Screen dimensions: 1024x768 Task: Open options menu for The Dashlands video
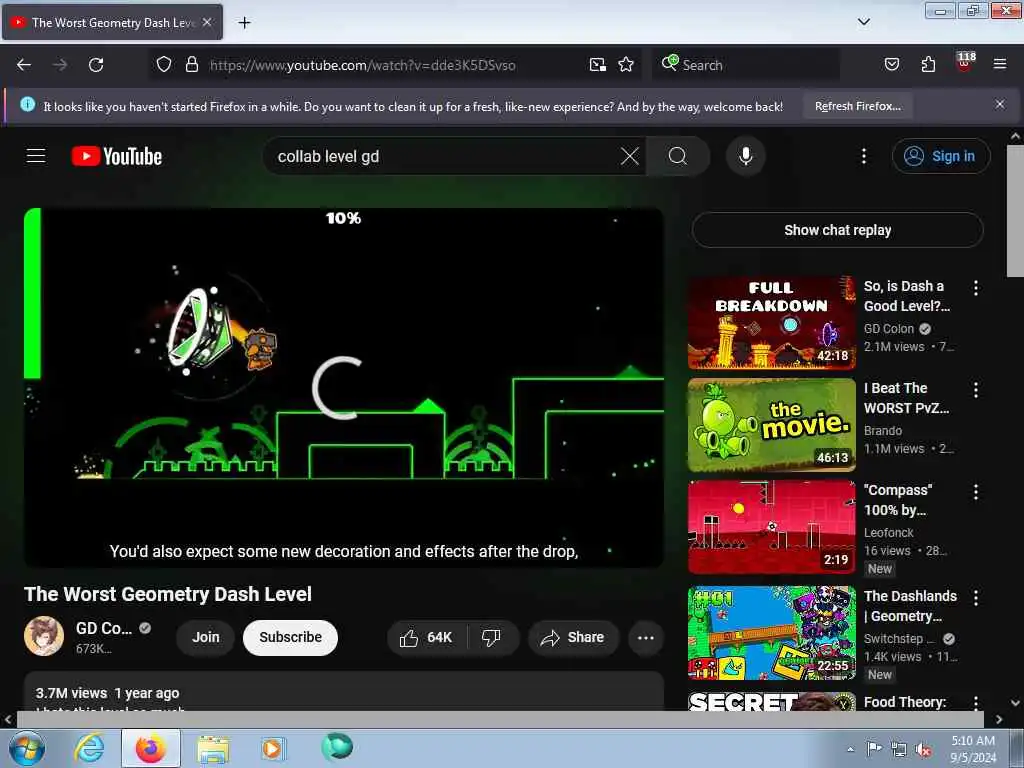(x=976, y=598)
